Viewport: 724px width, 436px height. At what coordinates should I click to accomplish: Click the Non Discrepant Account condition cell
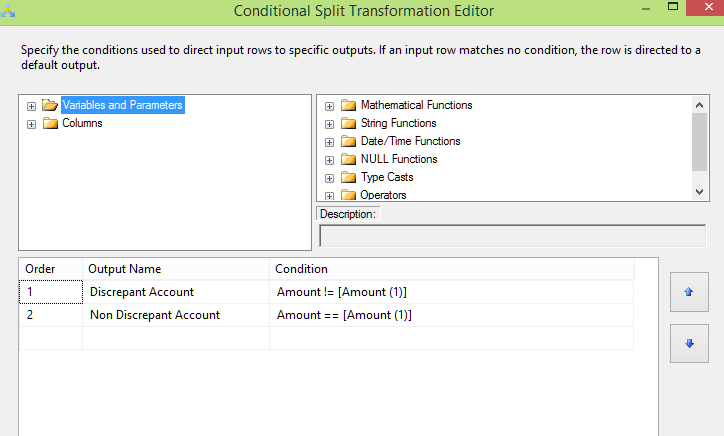[x=451, y=315]
